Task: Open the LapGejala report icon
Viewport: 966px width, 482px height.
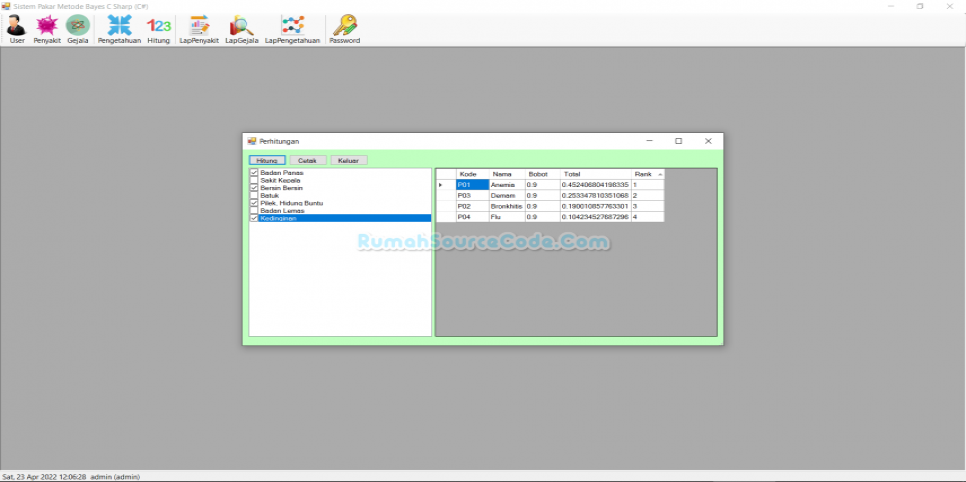Action: pos(242,30)
